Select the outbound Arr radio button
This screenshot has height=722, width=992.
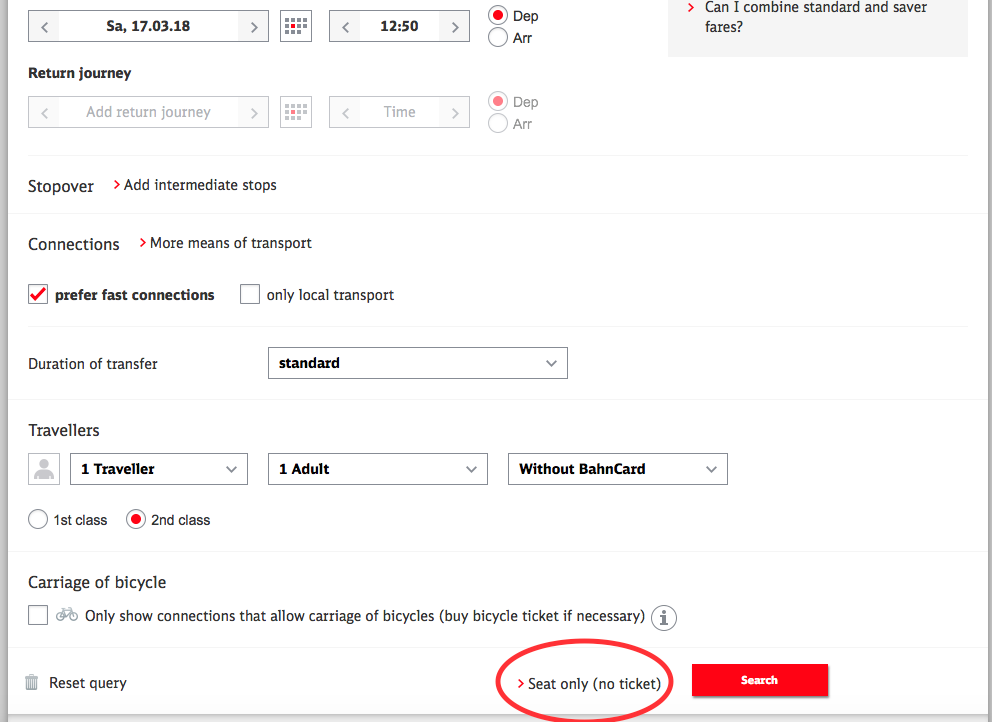(498, 38)
